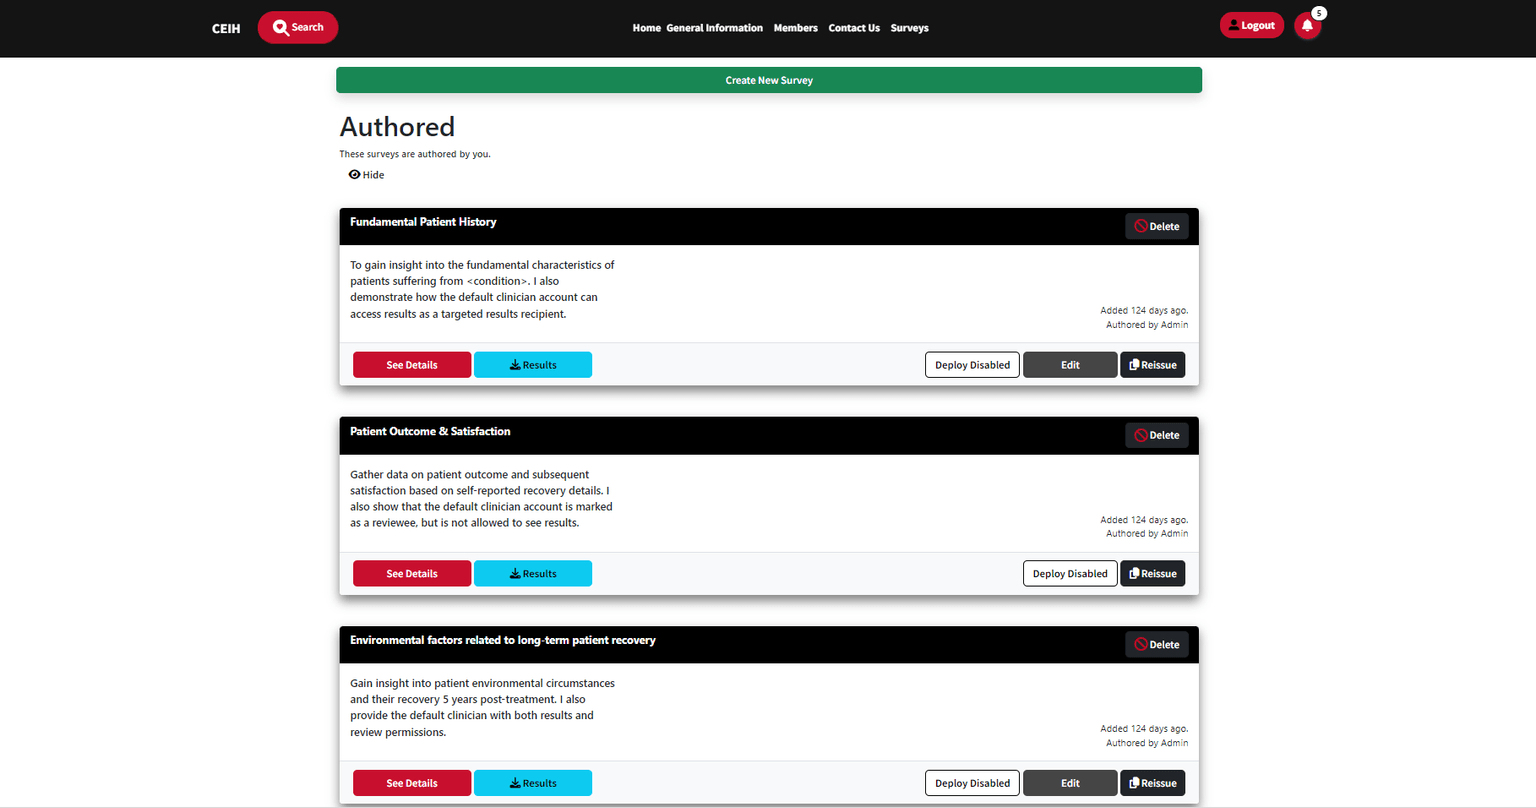The image size is (1536, 808).
Task: Toggle Deploy Disabled on Patient Outcome survey
Action: 1069,574
